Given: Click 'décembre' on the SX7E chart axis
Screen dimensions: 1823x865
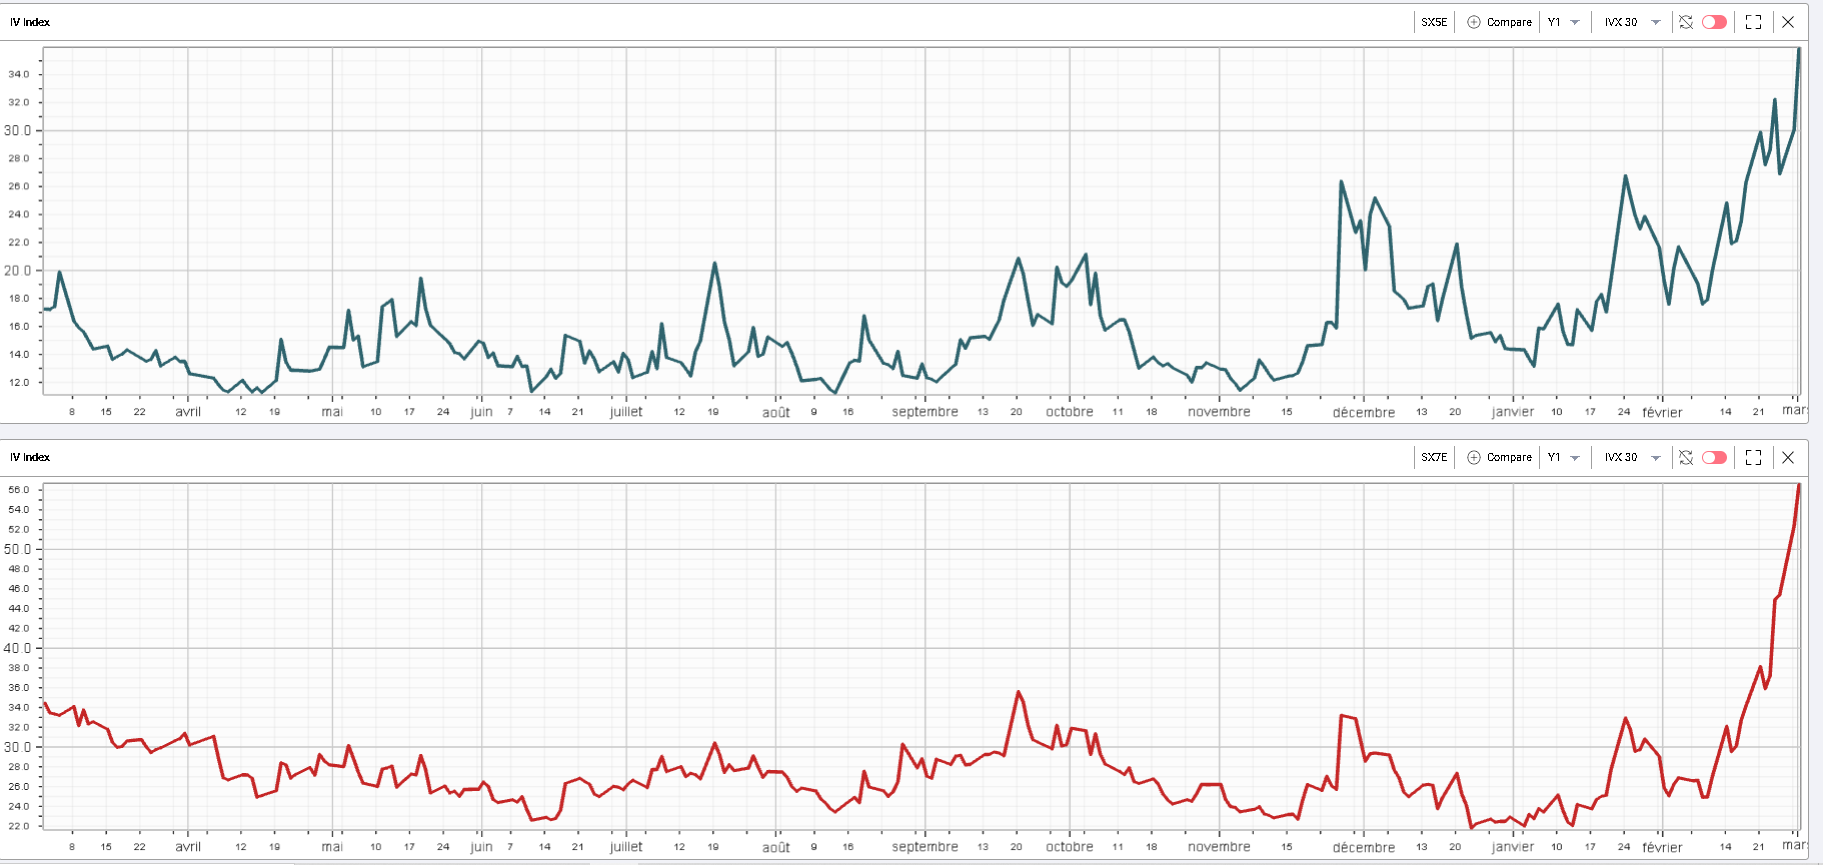Looking at the screenshot, I should click(x=1363, y=847).
